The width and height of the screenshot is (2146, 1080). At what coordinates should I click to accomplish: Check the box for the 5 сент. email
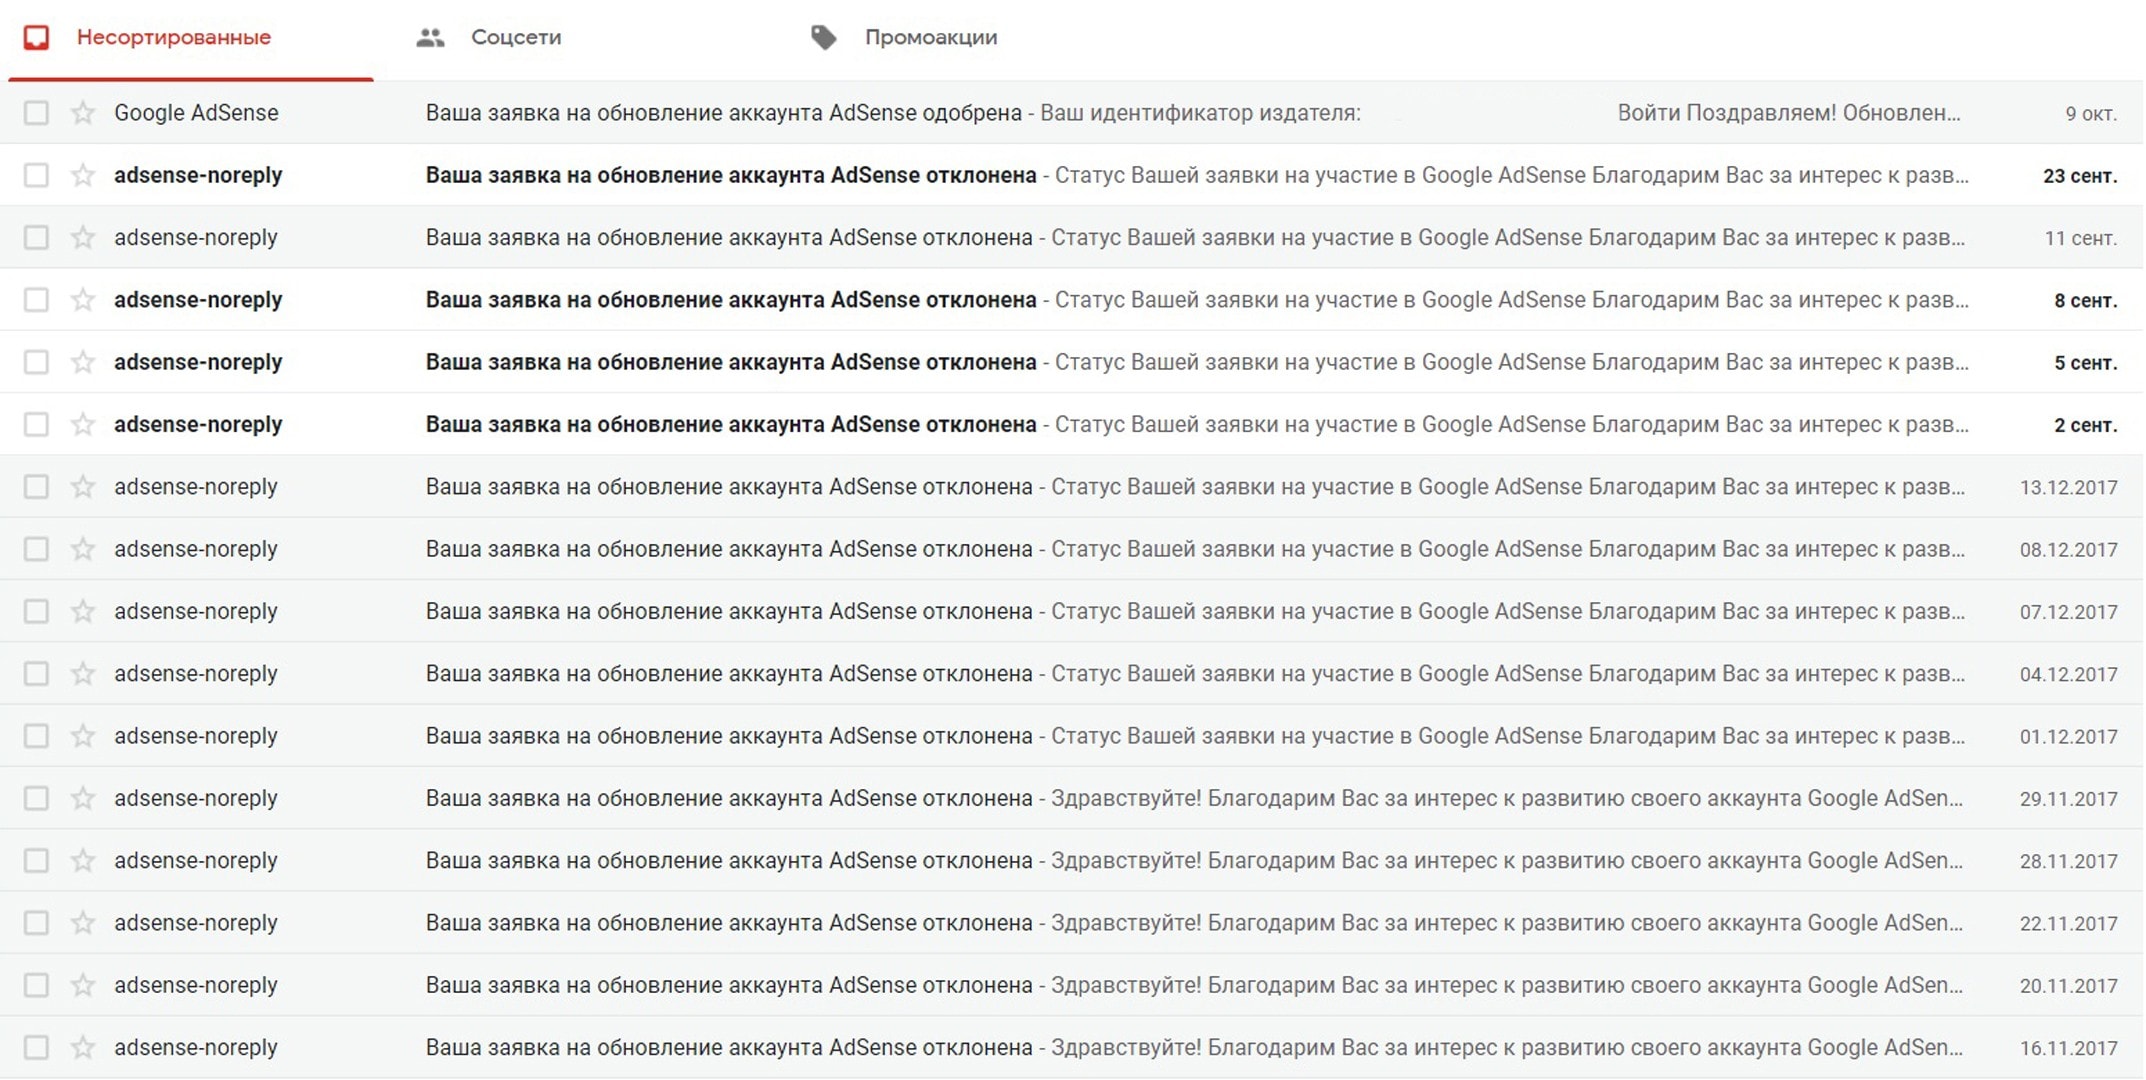click(36, 362)
